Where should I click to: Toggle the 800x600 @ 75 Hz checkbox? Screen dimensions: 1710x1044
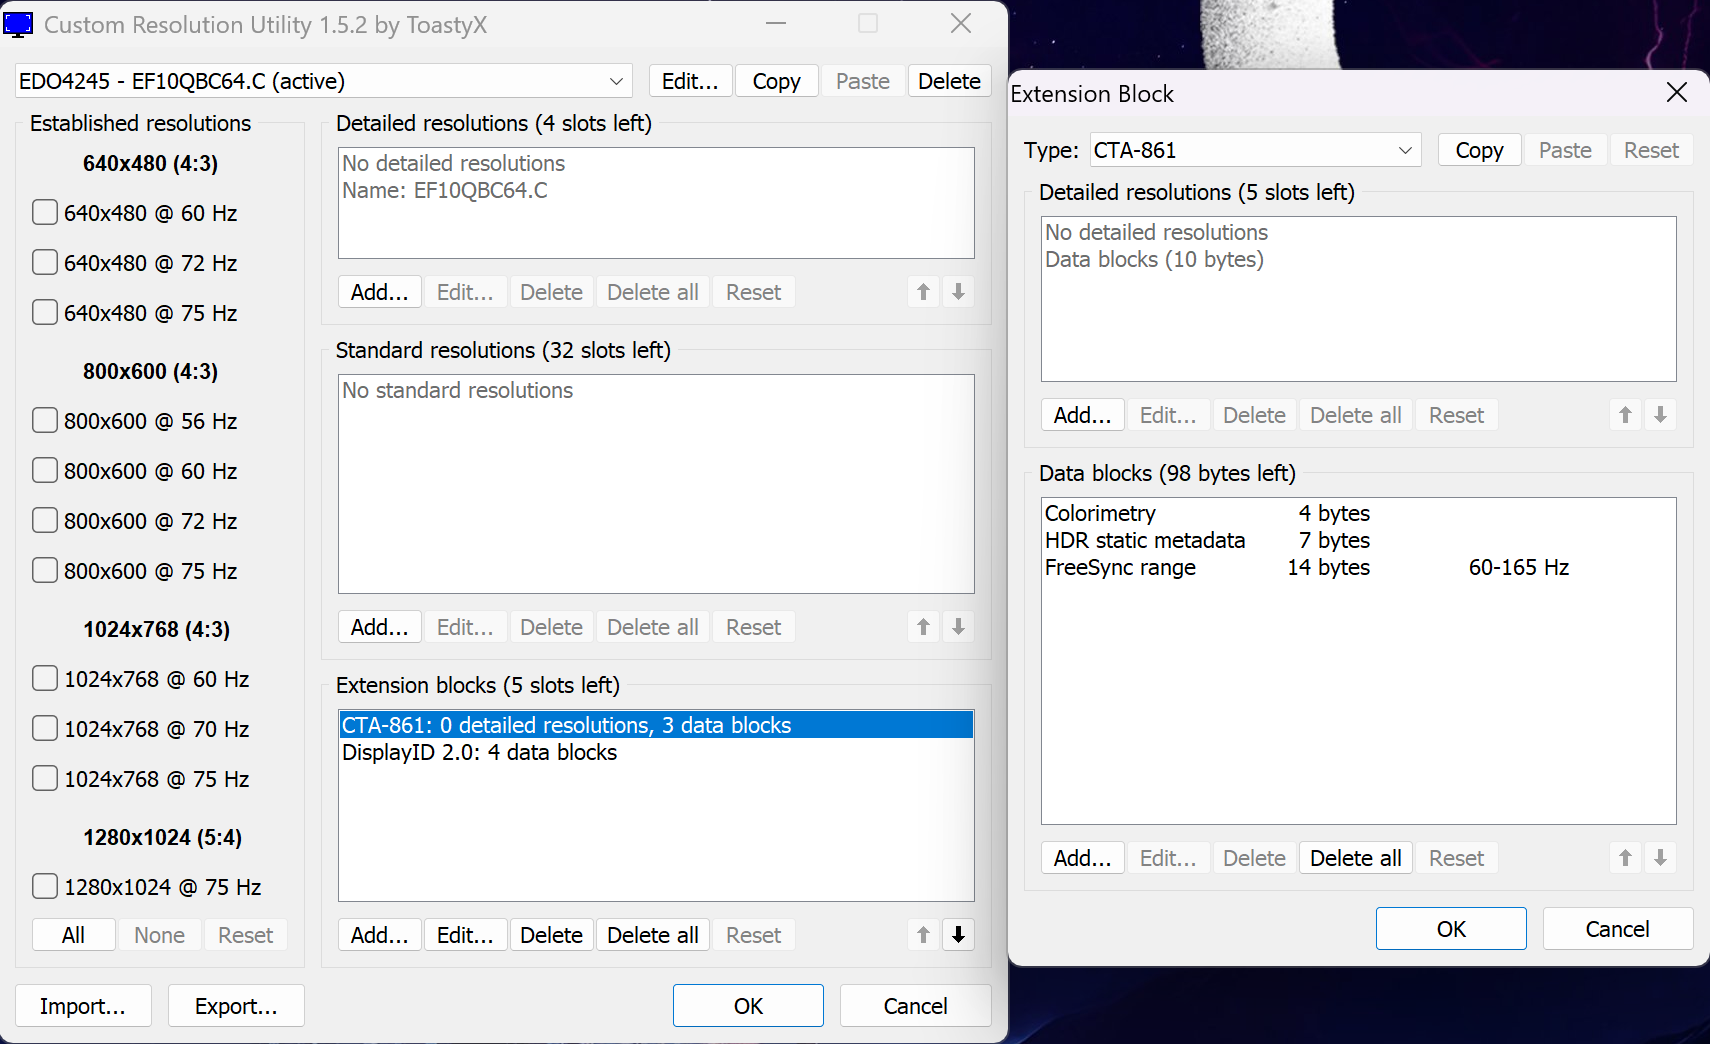click(x=45, y=571)
